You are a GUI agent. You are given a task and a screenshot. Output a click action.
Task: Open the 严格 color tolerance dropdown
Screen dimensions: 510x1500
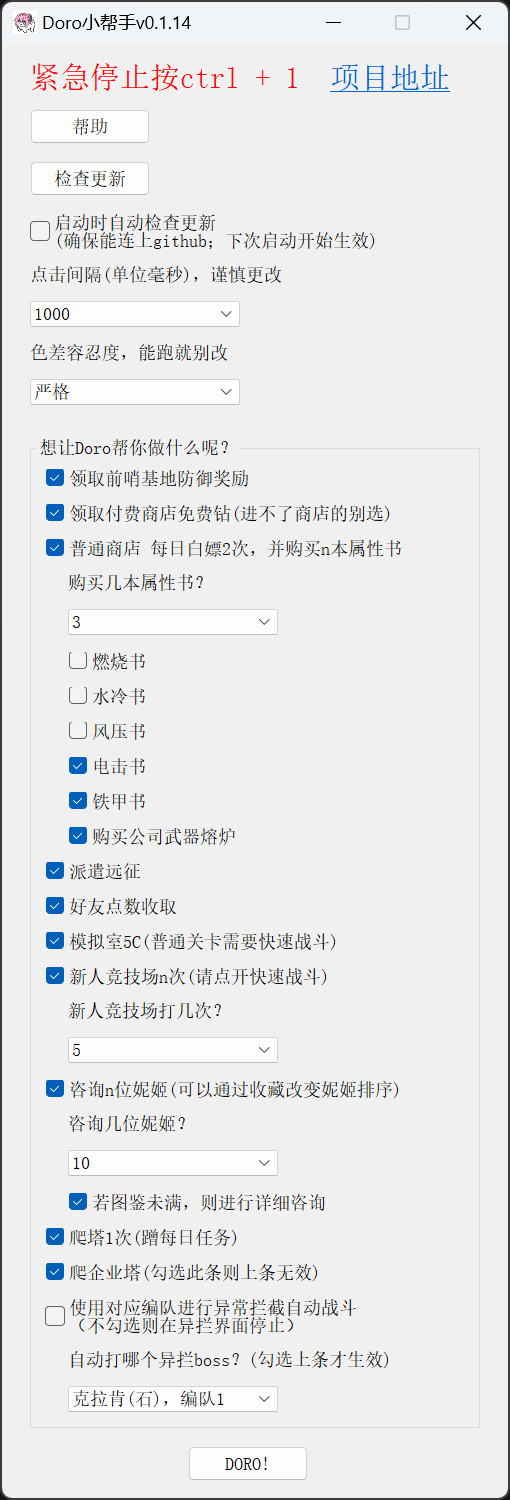point(135,392)
